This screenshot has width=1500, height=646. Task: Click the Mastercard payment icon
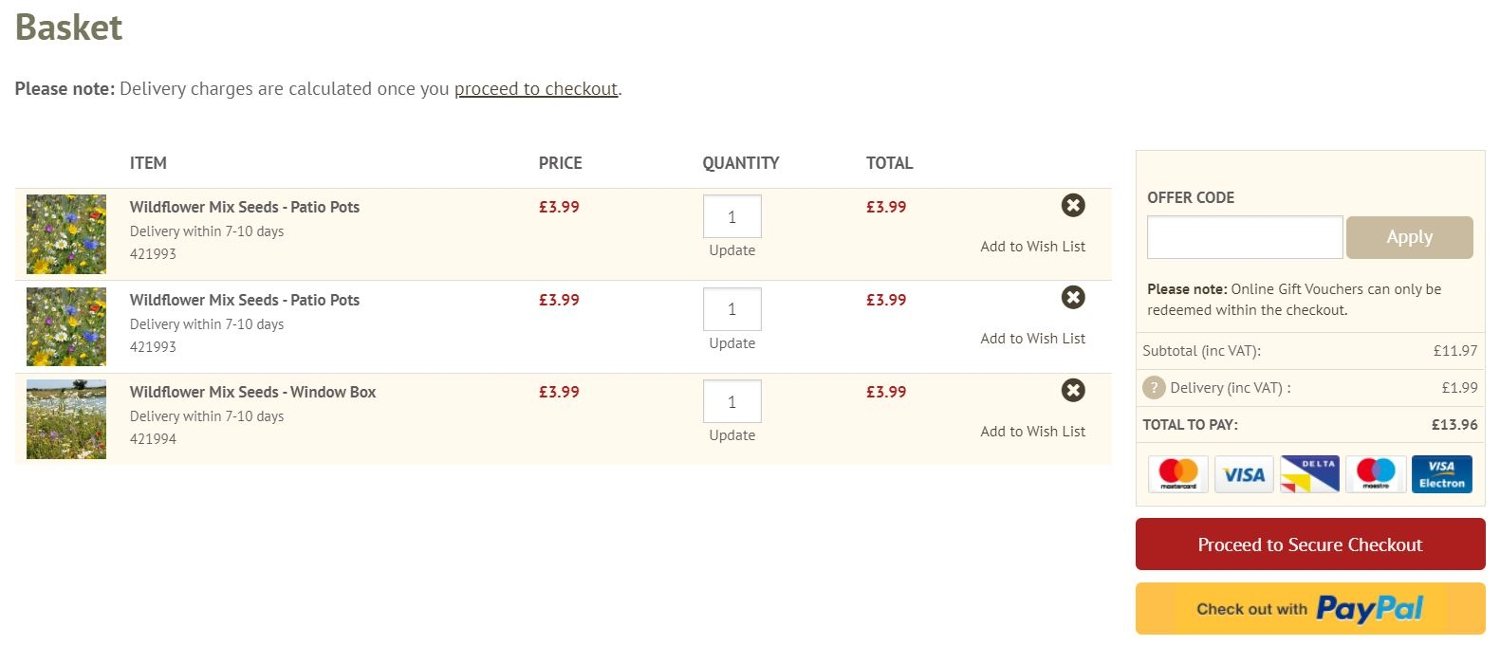point(1178,474)
